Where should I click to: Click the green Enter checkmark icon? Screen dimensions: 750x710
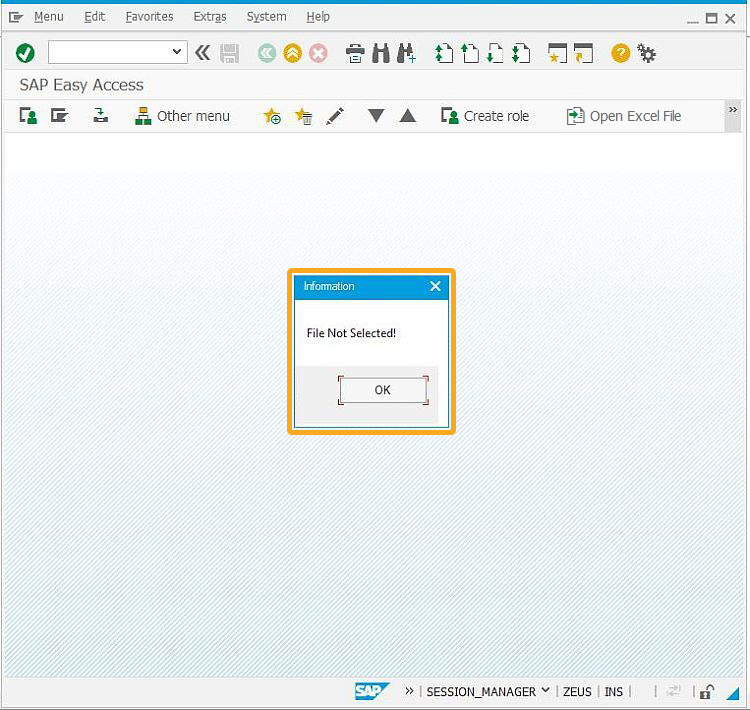point(25,53)
